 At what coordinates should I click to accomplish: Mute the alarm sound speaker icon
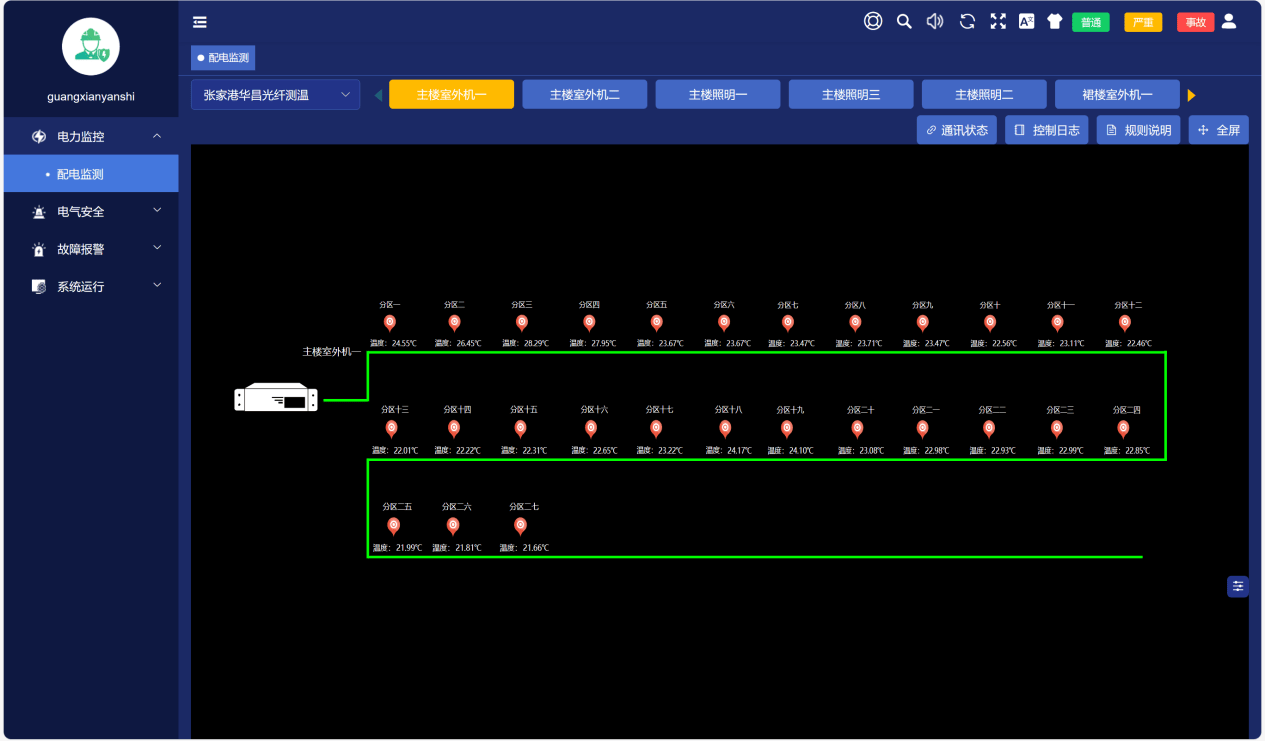(x=935, y=21)
